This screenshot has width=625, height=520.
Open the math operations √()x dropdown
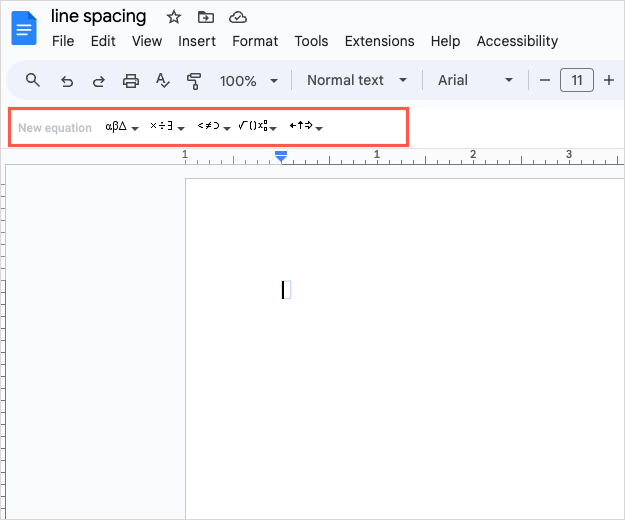257,127
